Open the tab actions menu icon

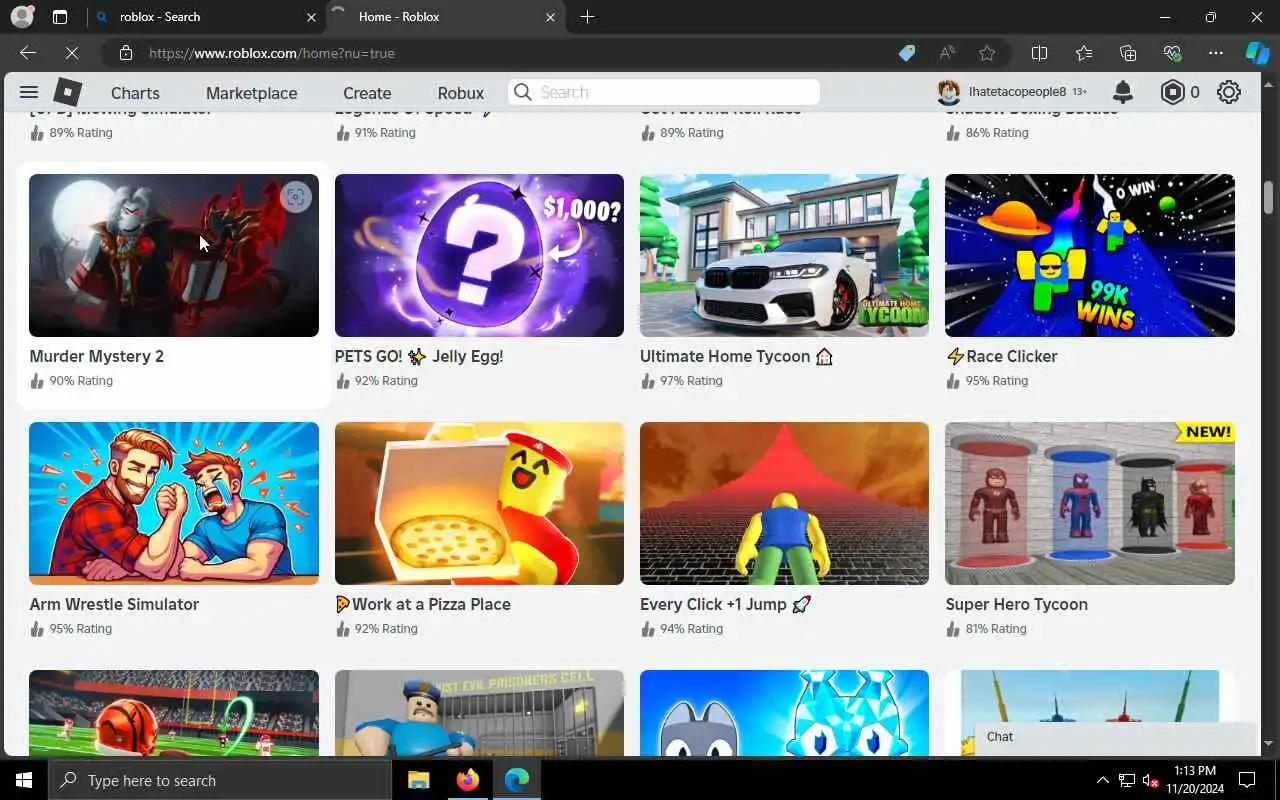pos(60,17)
